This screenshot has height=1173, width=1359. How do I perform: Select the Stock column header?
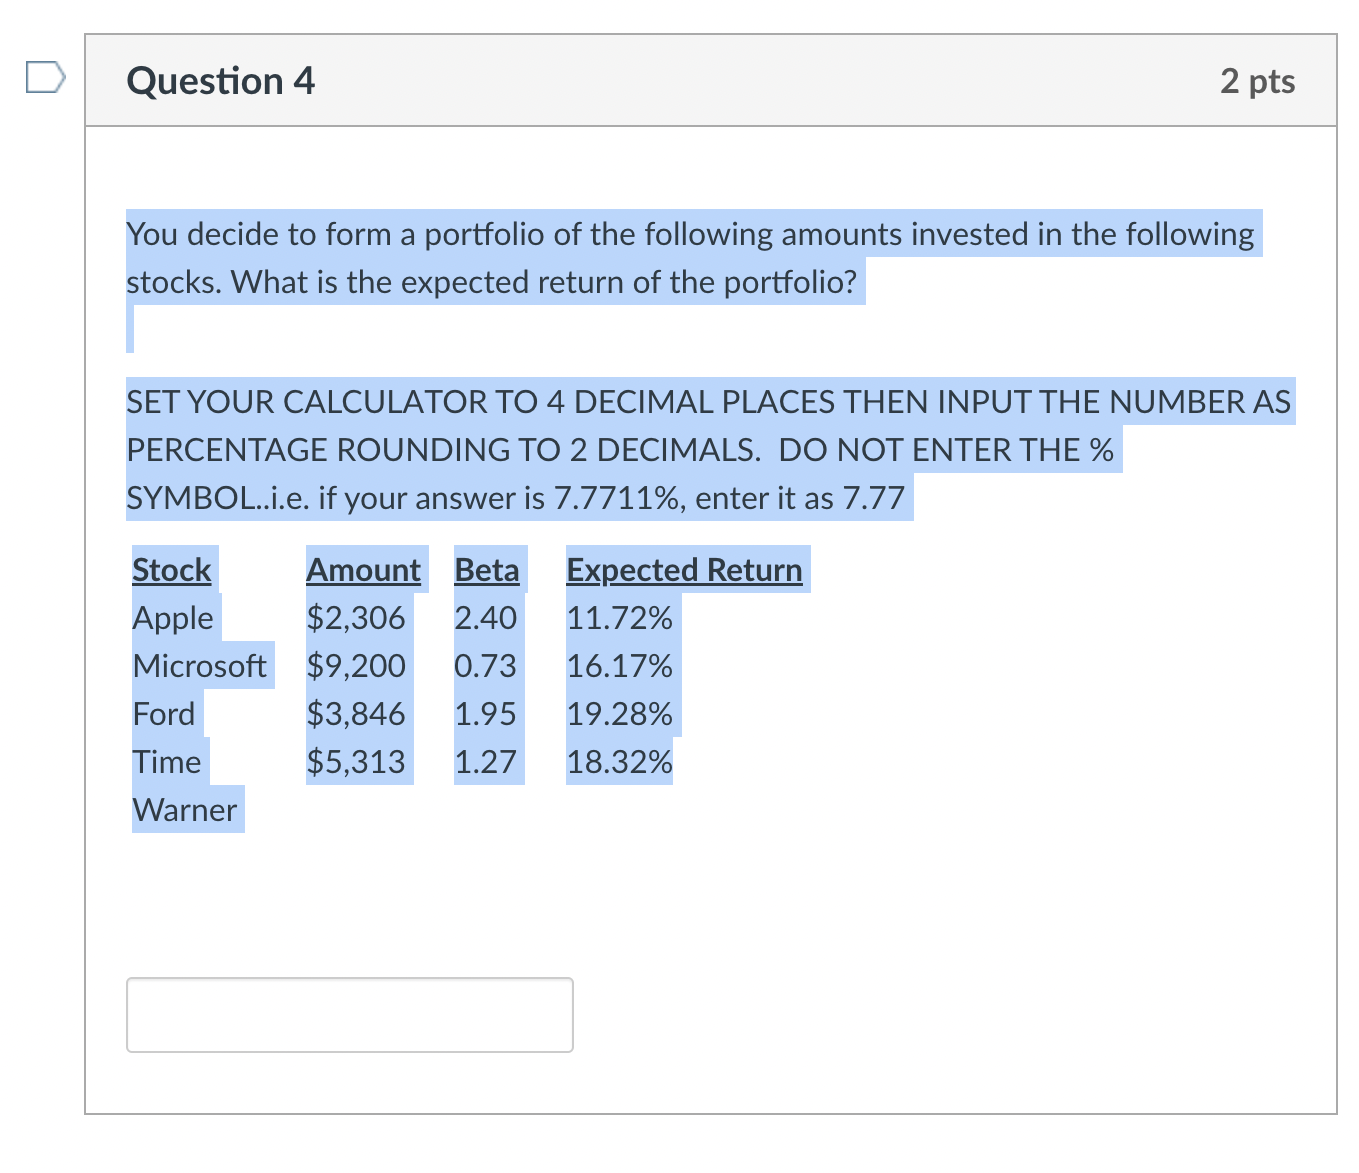click(x=171, y=570)
